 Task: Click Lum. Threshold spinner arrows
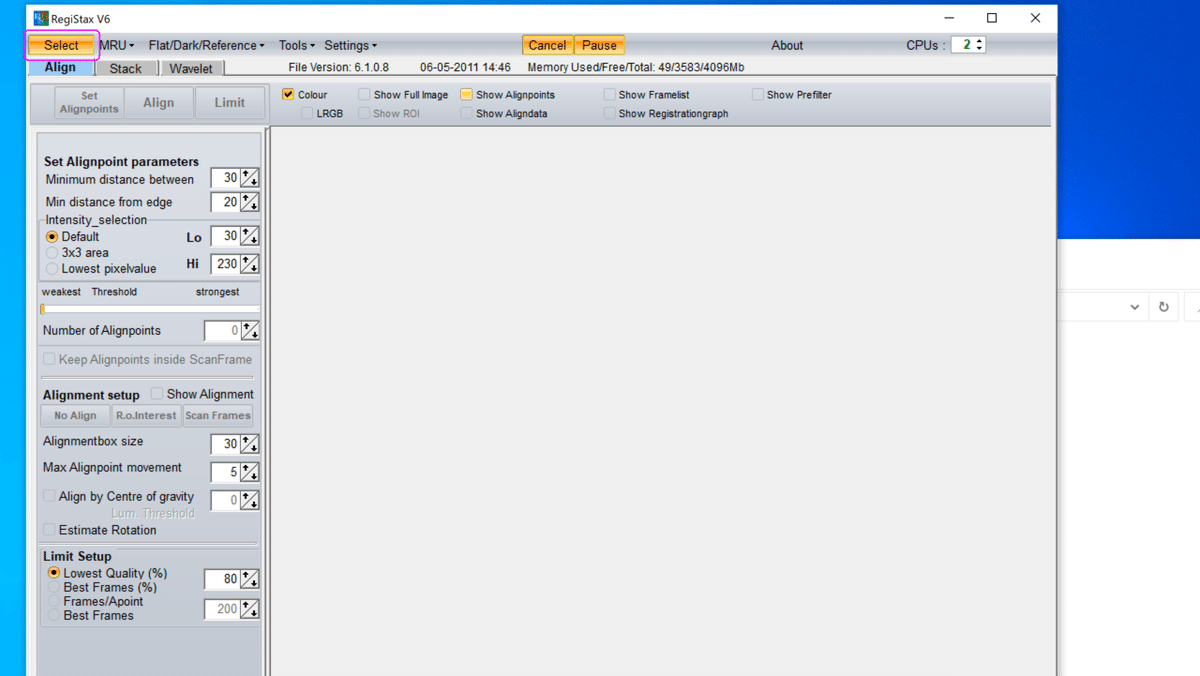pyautogui.click(x=250, y=500)
